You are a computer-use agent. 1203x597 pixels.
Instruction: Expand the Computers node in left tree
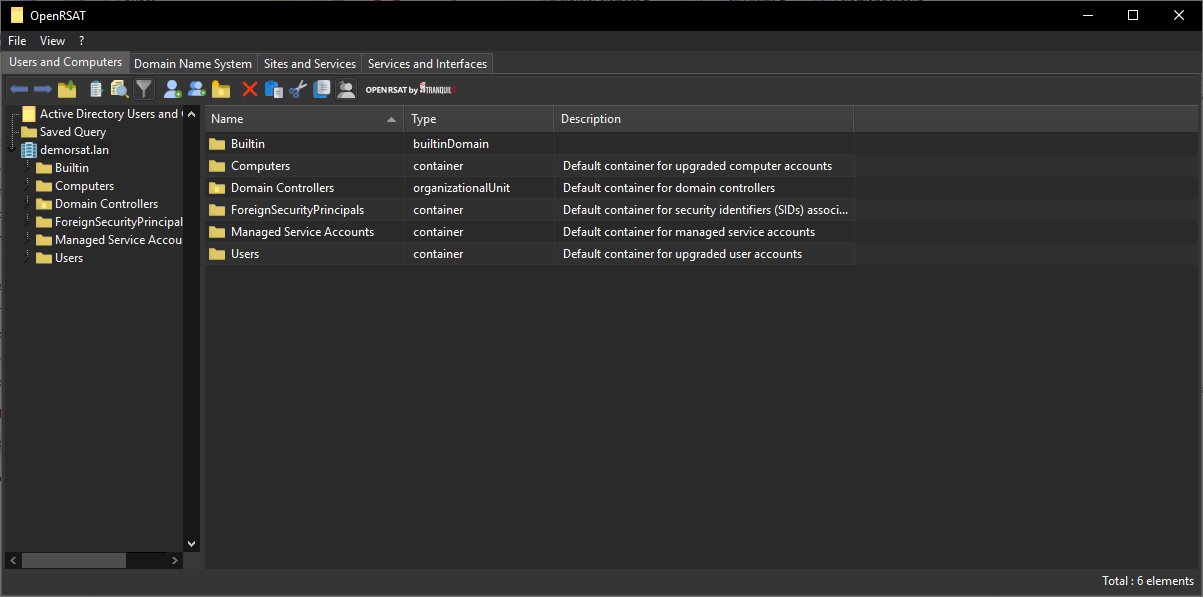[x=28, y=186]
